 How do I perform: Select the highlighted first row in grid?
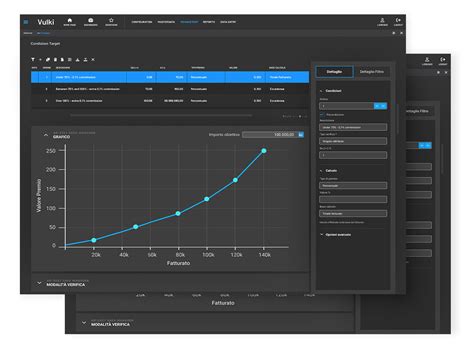[x=170, y=77]
